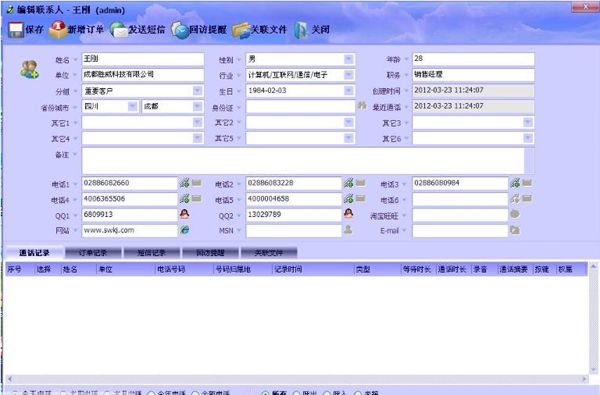Screen dimensions: 600x395
Task: Select the 全部电话 radio button
Action: pos(195,393)
